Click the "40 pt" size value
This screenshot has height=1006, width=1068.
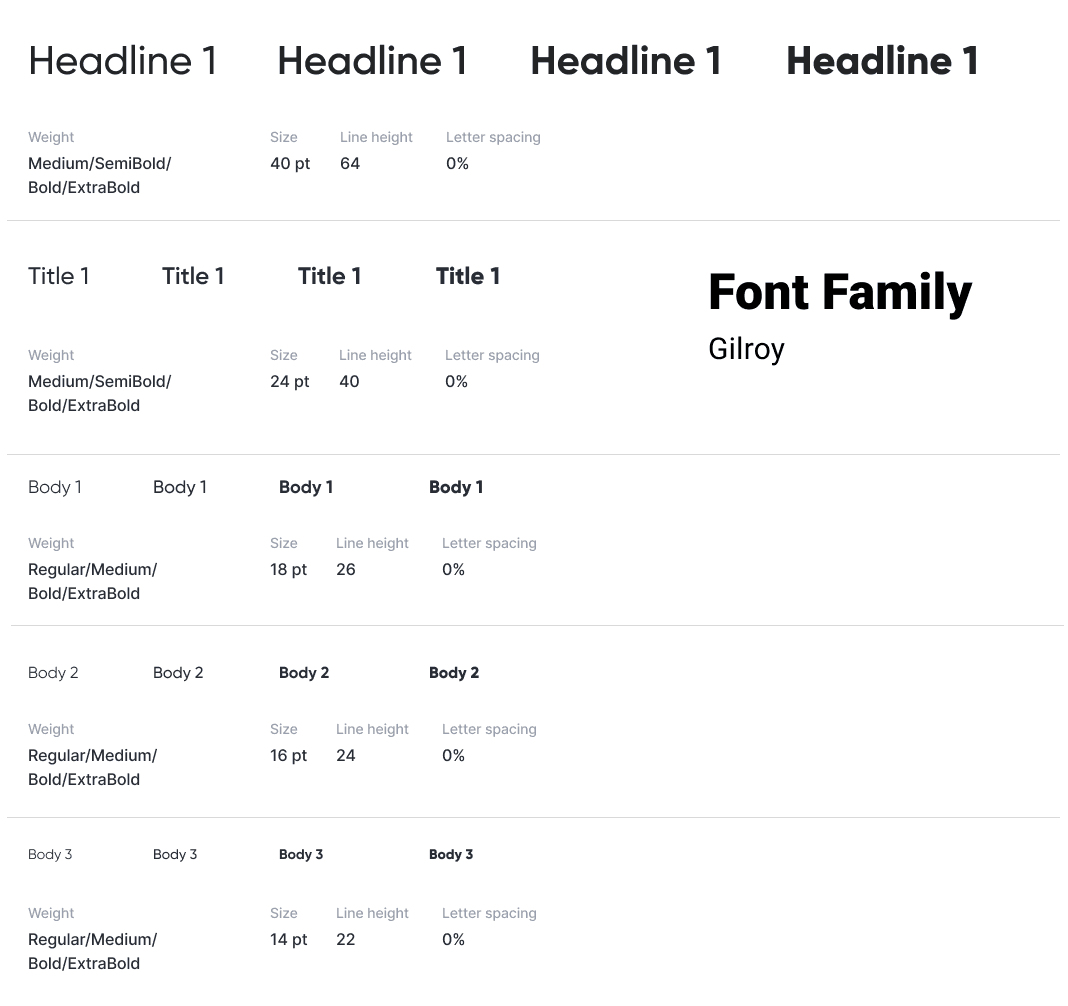[290, 163]
